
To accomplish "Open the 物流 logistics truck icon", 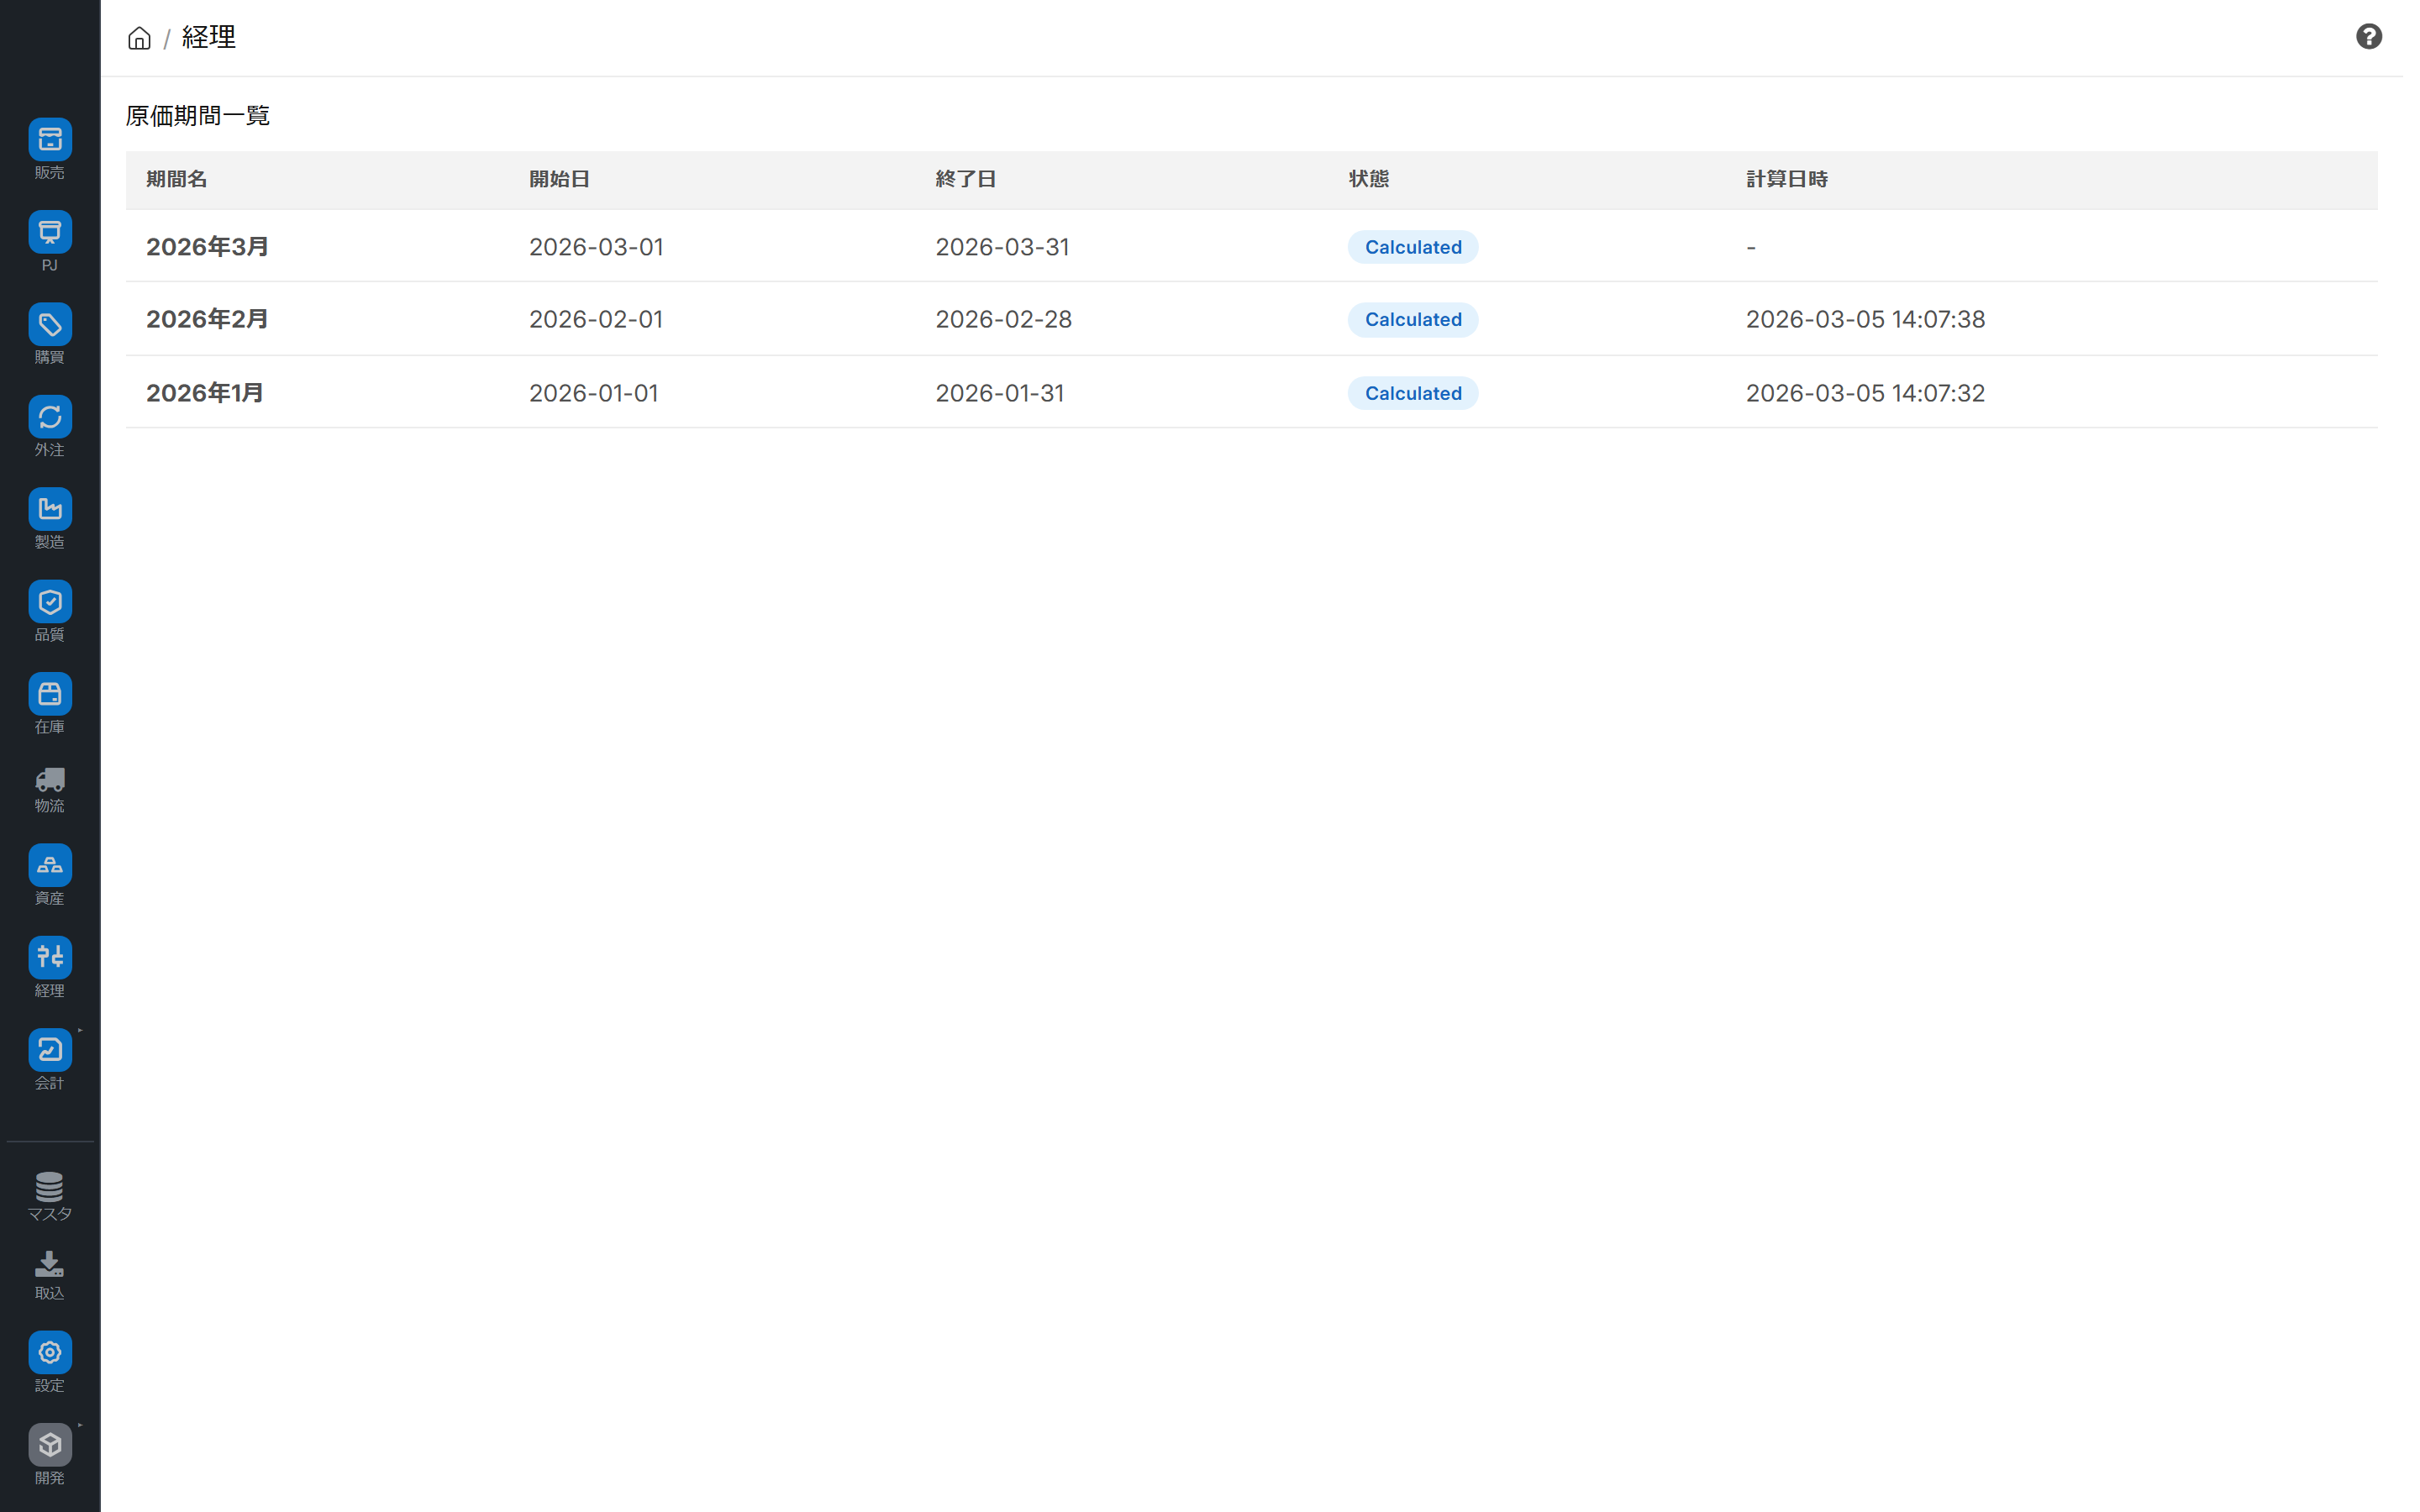I will (x=50, y=780).
